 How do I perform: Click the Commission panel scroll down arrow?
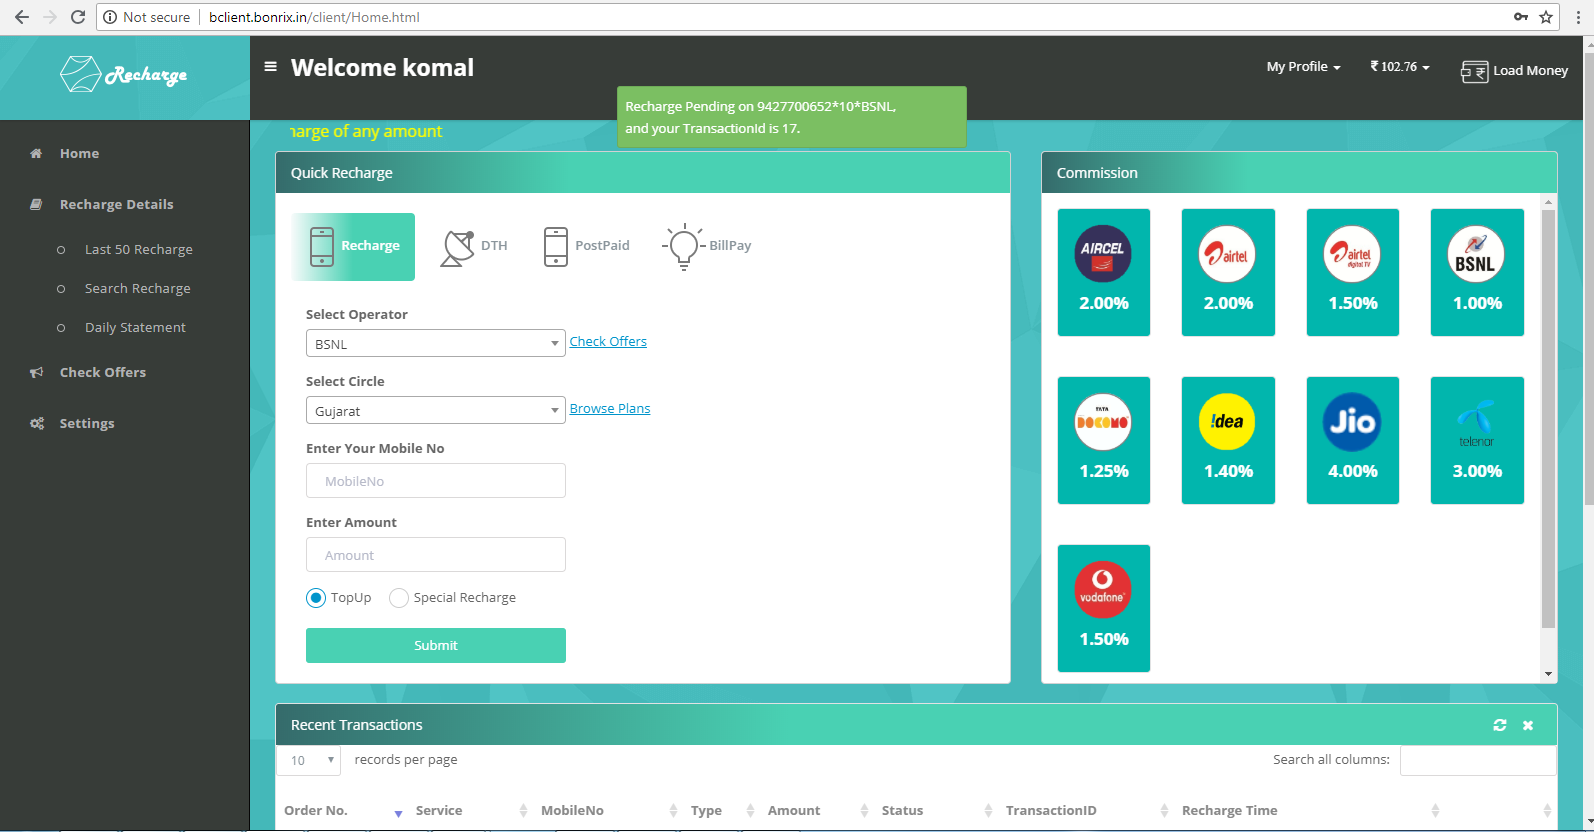pos(1548,674)
